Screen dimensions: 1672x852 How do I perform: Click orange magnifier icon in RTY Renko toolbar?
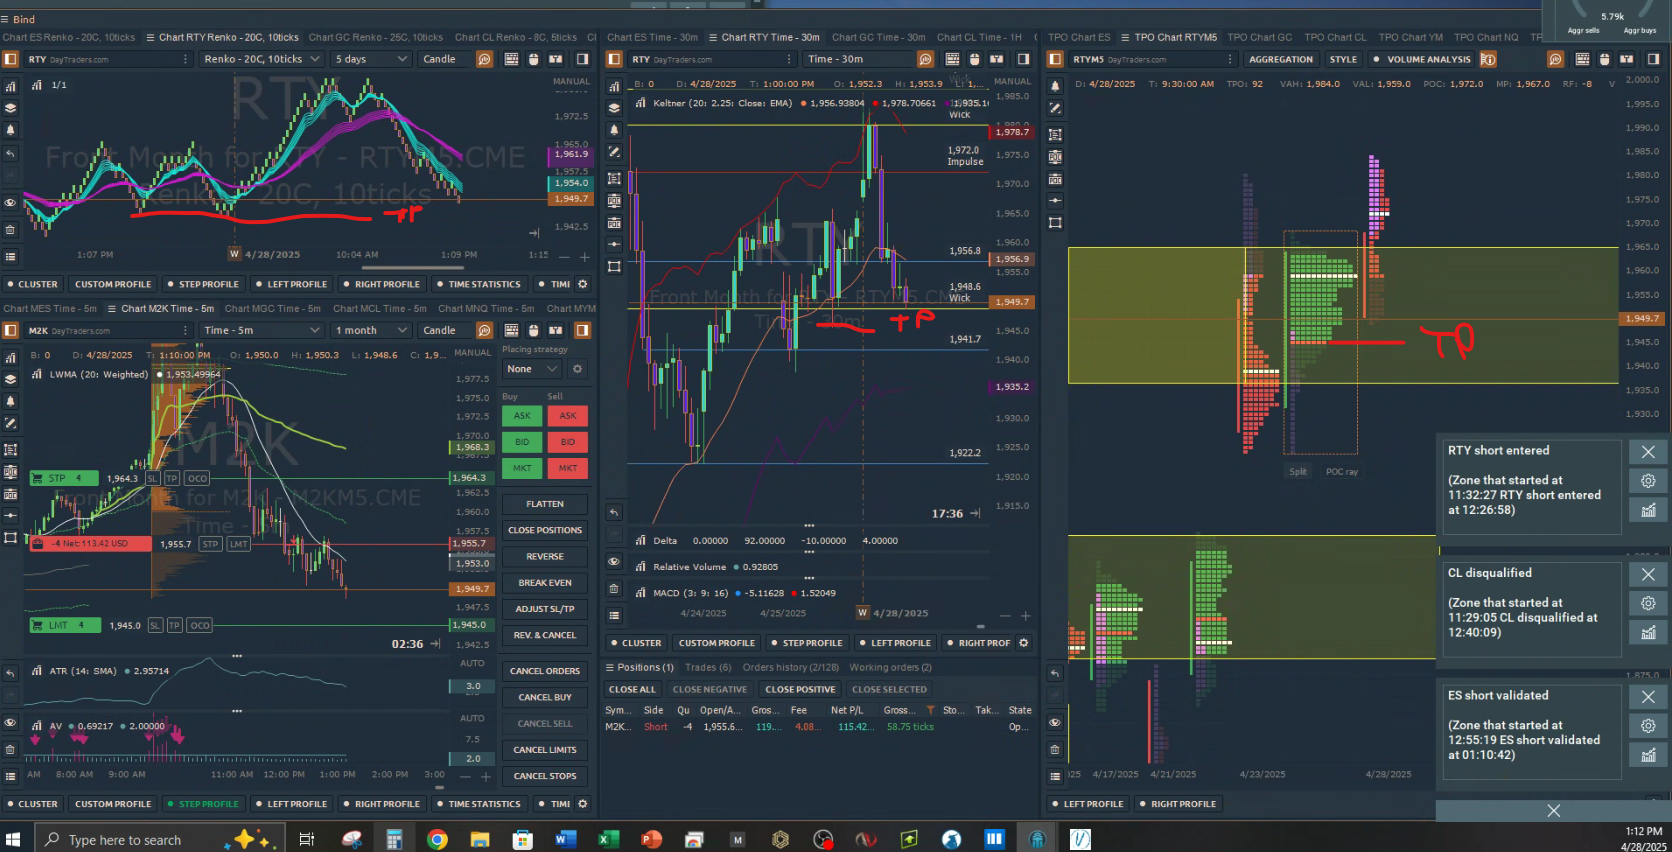click(485, 59)
